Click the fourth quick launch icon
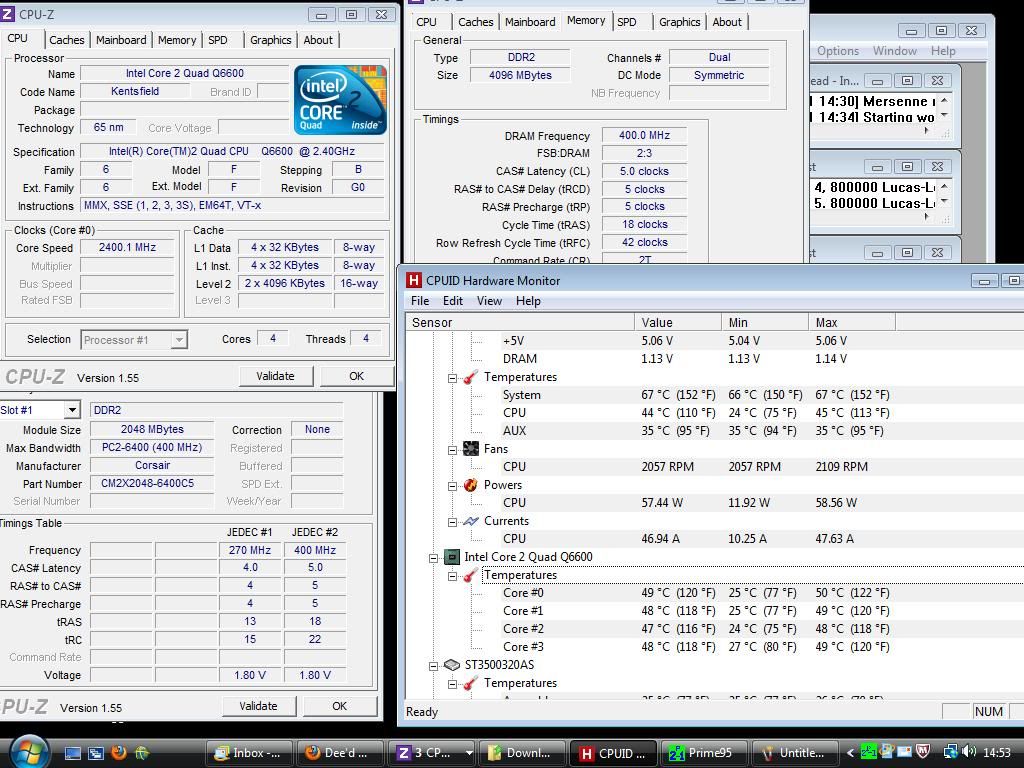Image resolution: width=1024 pixels, height=768 pixels. click(142, 753)
